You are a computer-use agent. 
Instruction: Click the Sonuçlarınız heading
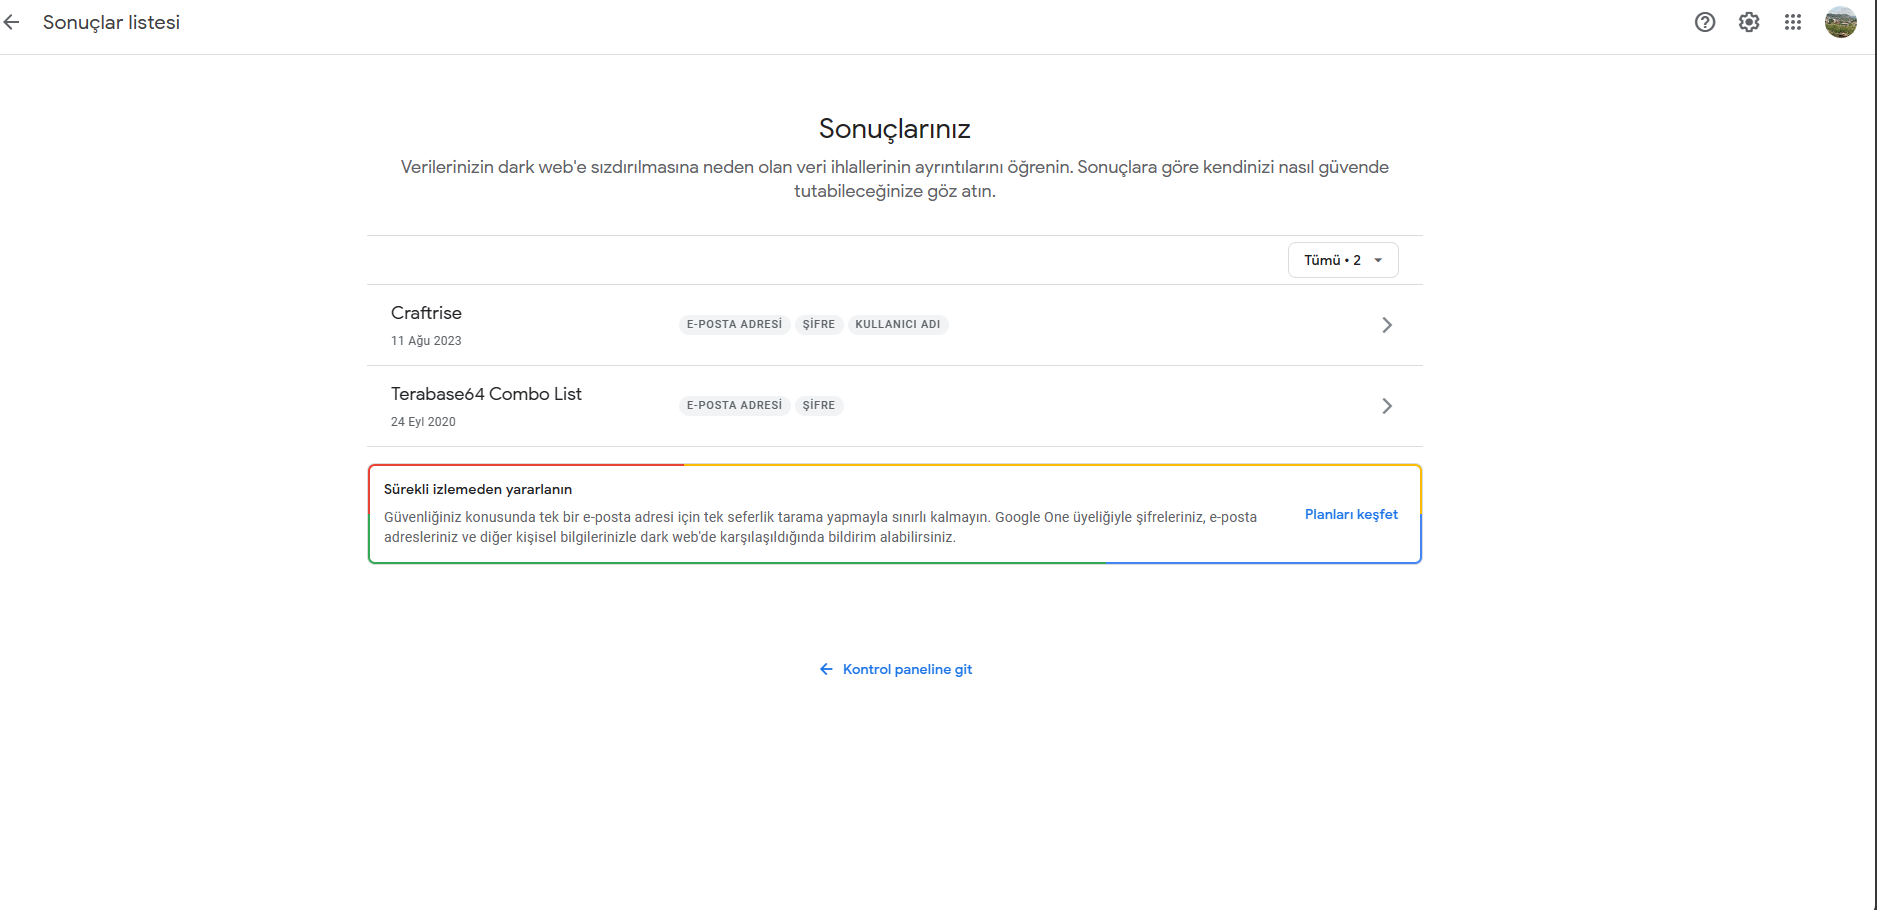[895, 129]
